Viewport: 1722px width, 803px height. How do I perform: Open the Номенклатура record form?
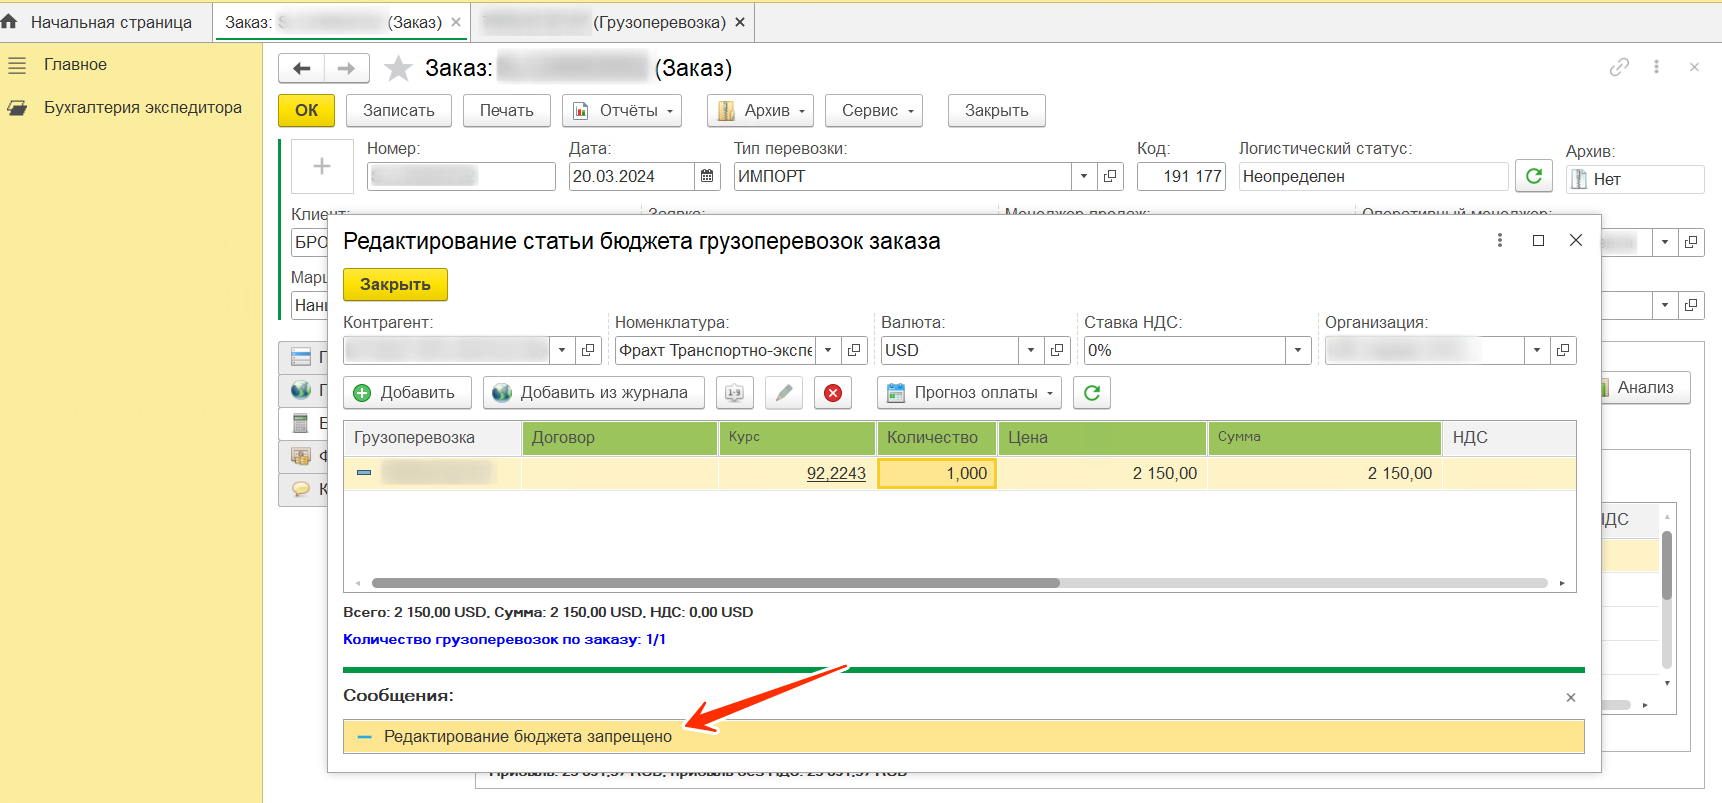coord(854,350)
